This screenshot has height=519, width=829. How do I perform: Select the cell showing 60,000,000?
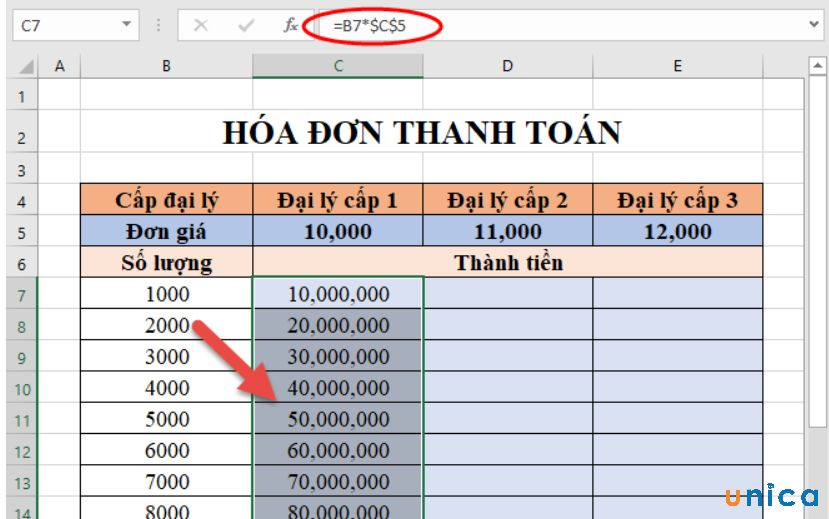(338, 450)
